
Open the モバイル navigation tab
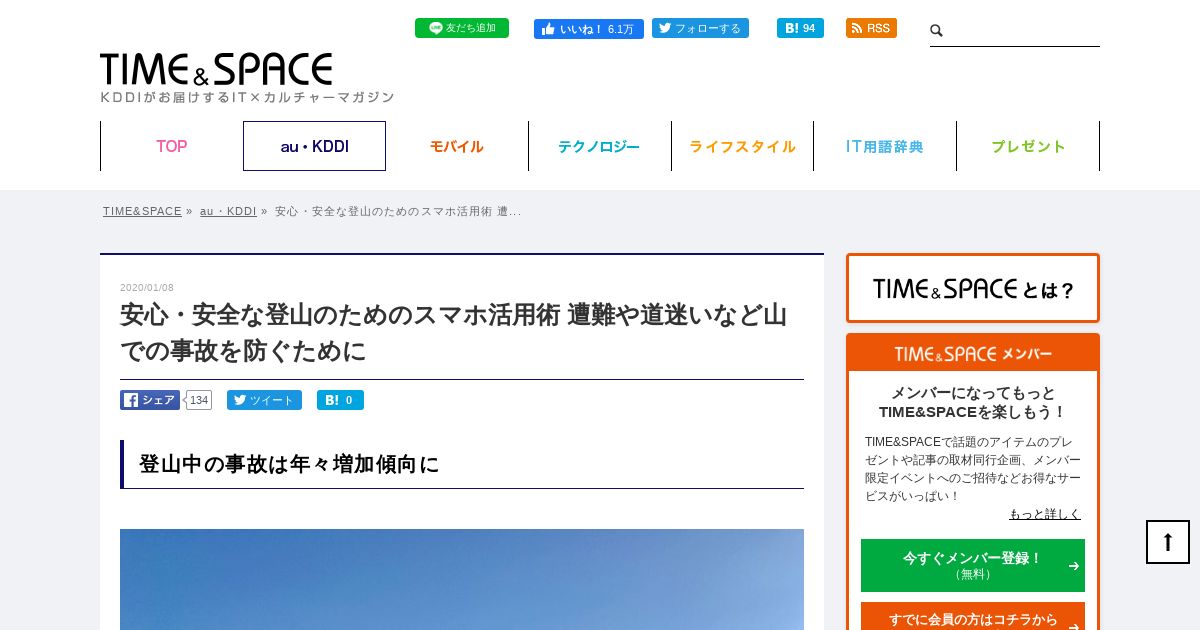(457, 146)
